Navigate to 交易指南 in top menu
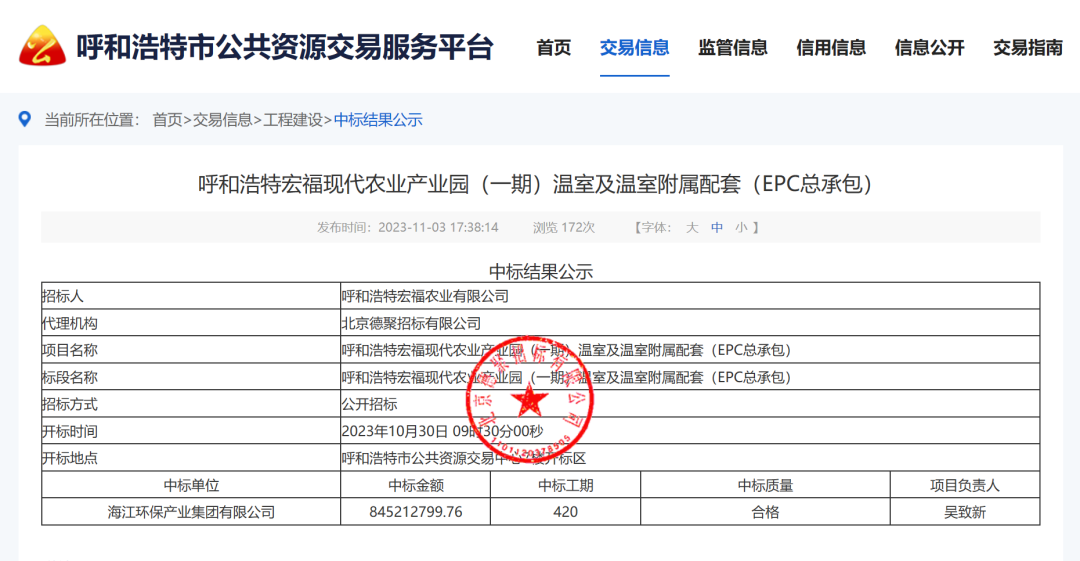The width and height of the screenshot is (1080, 561). coord(1028,48)
